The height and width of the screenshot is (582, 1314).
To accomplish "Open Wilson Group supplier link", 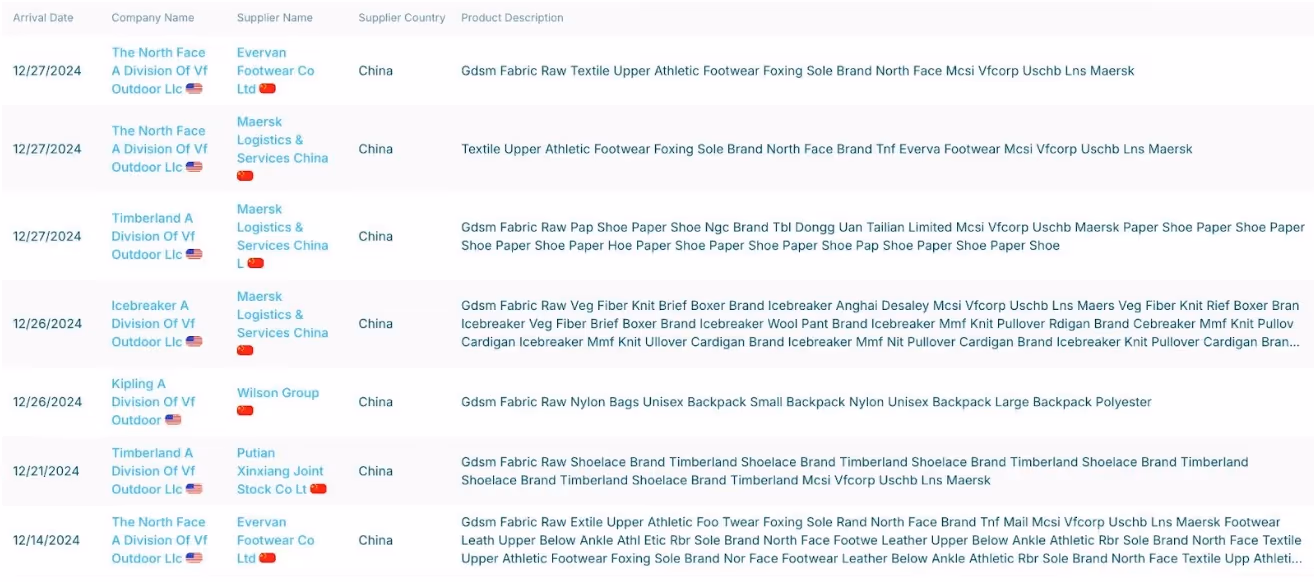I will [278, 393].
